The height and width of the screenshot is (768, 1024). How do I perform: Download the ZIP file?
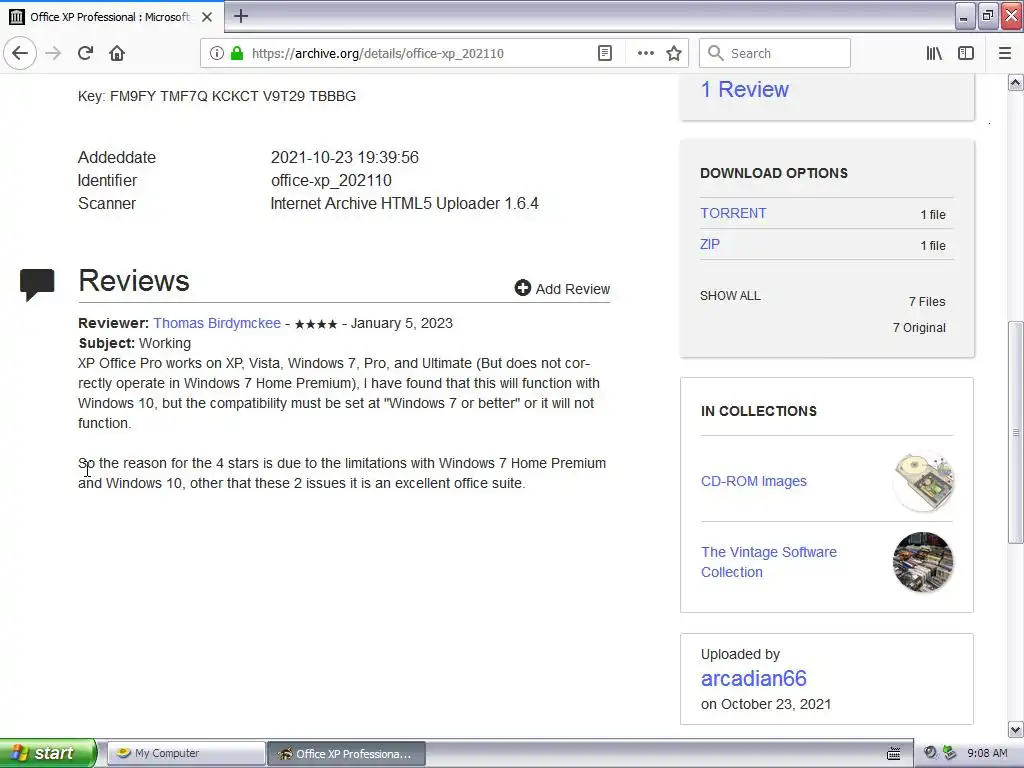click(710, 244)
